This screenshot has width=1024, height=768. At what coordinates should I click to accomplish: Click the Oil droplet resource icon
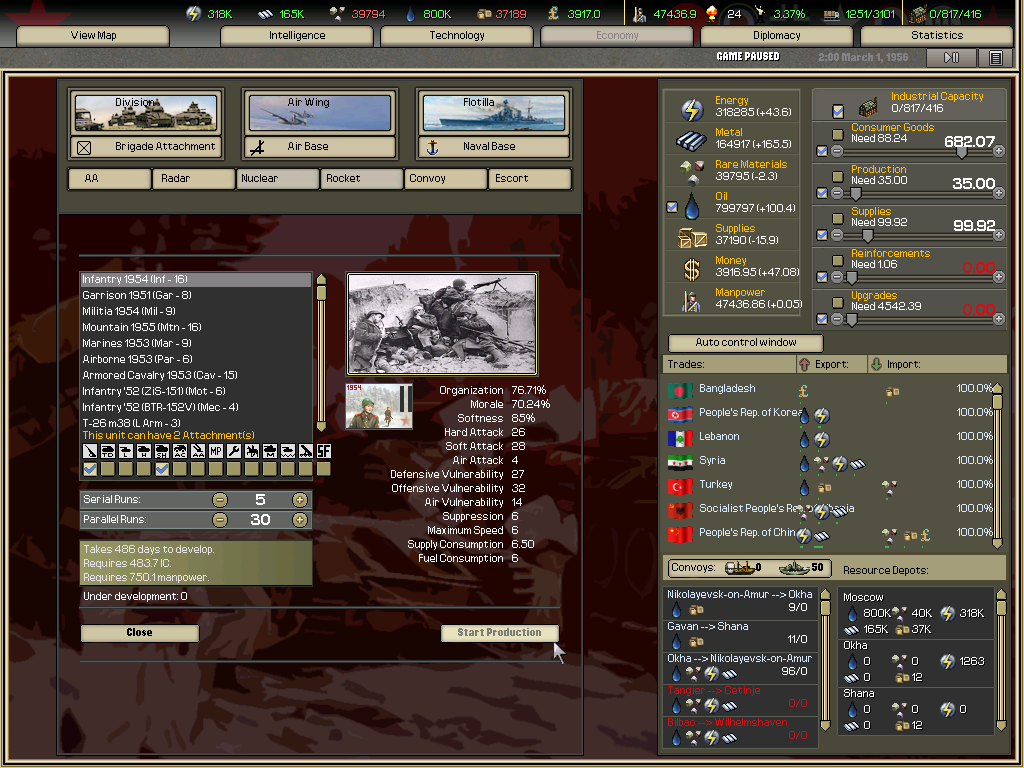pyautogui.click(x=693, y=207)
